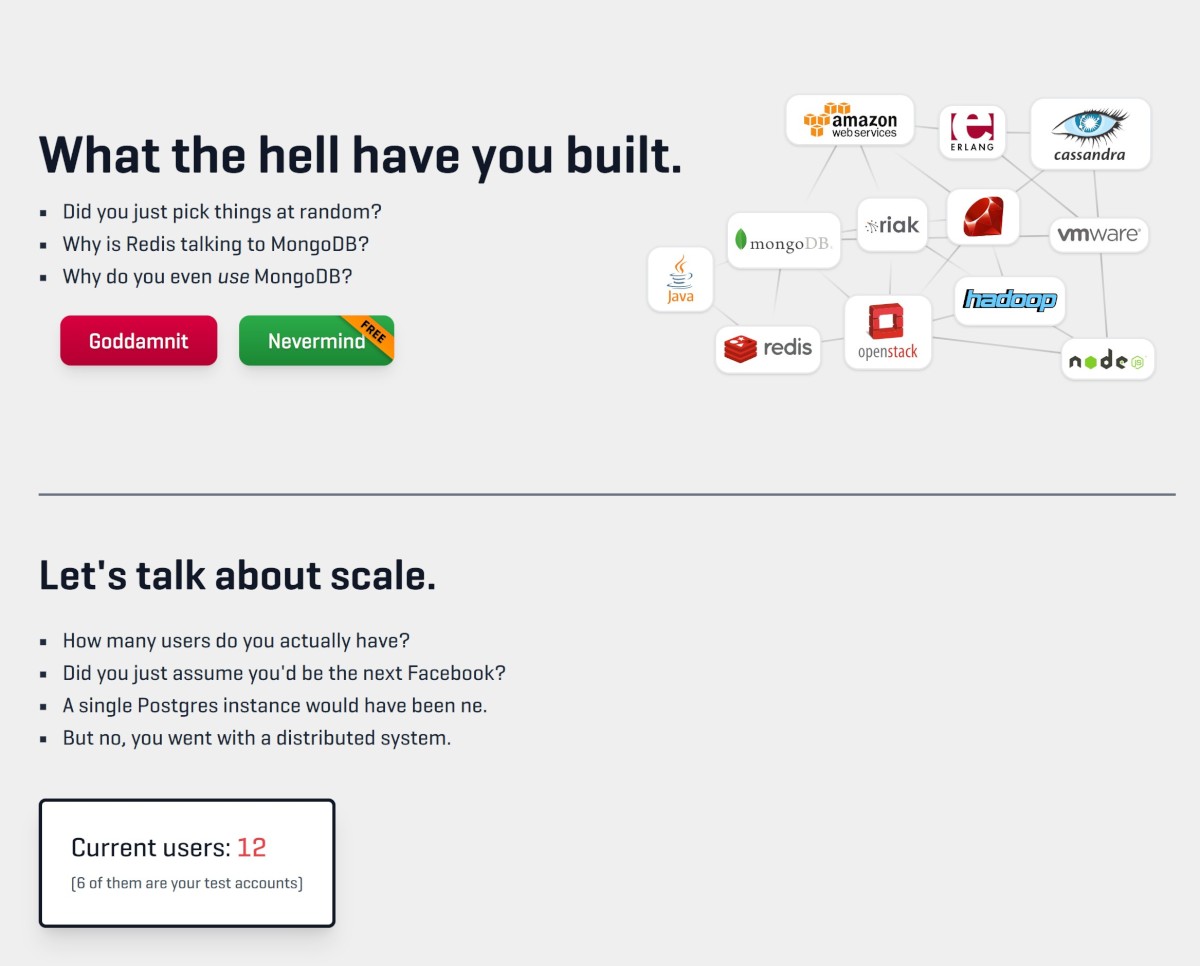The image size is (1200, 966).
Task: Click the "Let's talk about scale" heading
Action: point(237,576)
